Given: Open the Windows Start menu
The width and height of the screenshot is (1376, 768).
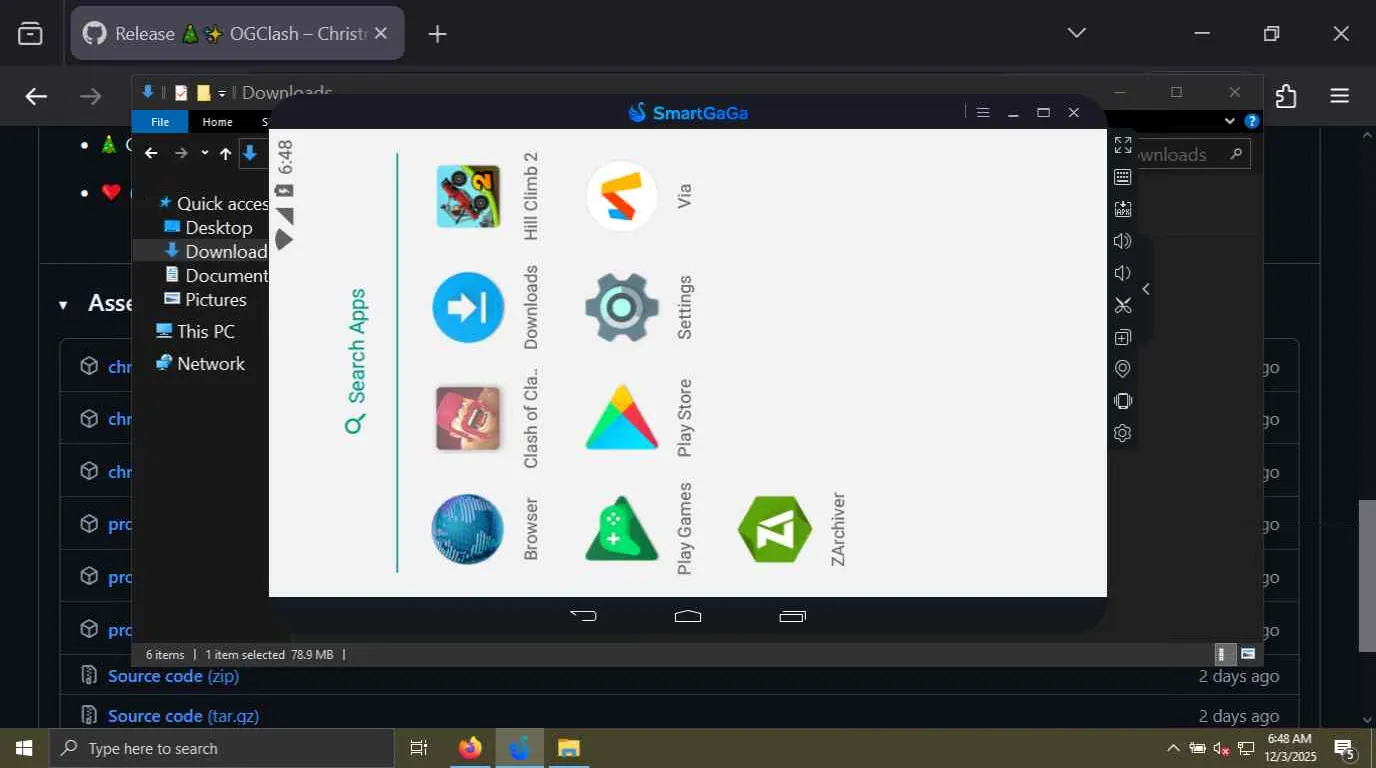Looking at the screenshot, I should pyautogui.click(x=23, y=748).
